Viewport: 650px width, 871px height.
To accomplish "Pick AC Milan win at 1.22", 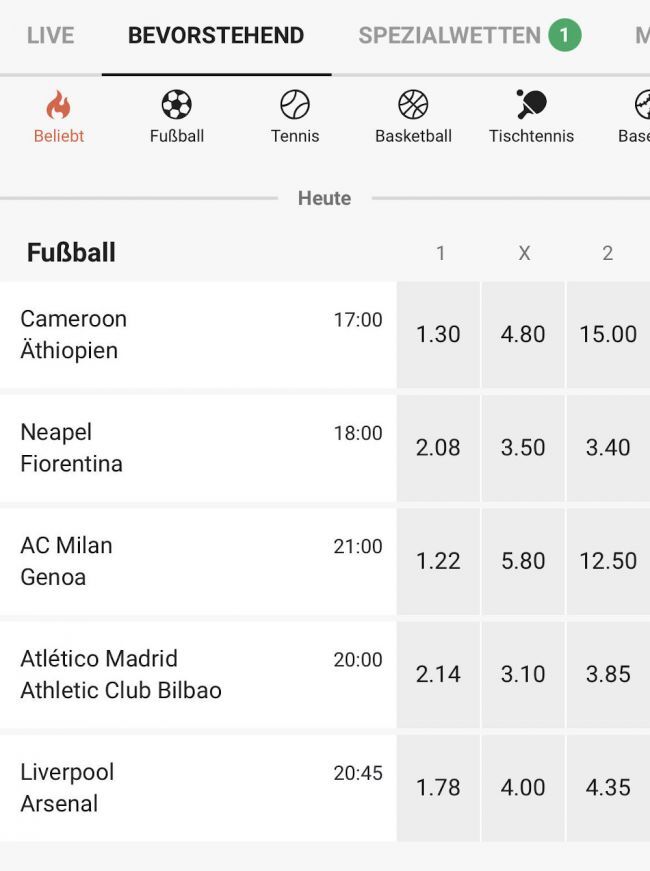I will point(438,561).
